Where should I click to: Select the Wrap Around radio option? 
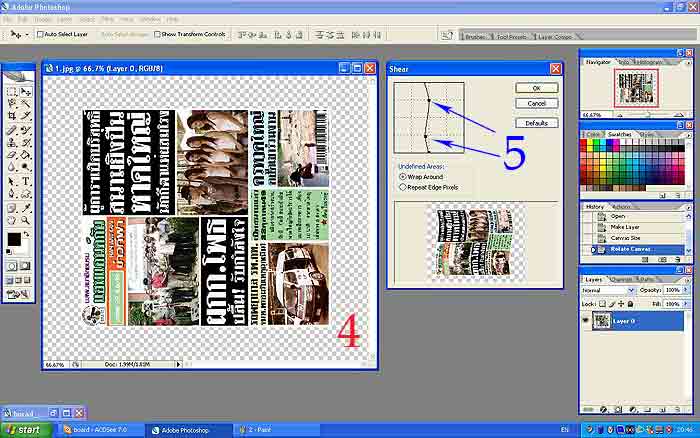point(402,176)
